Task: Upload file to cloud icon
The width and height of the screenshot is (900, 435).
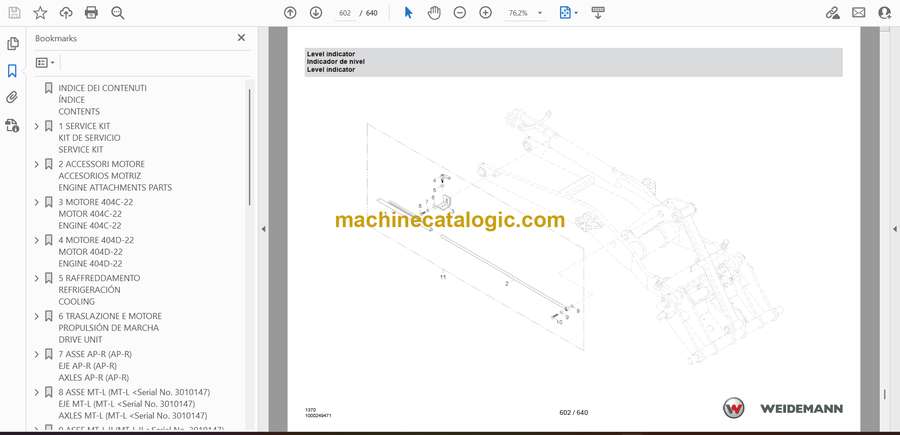Action: point(66,13)
